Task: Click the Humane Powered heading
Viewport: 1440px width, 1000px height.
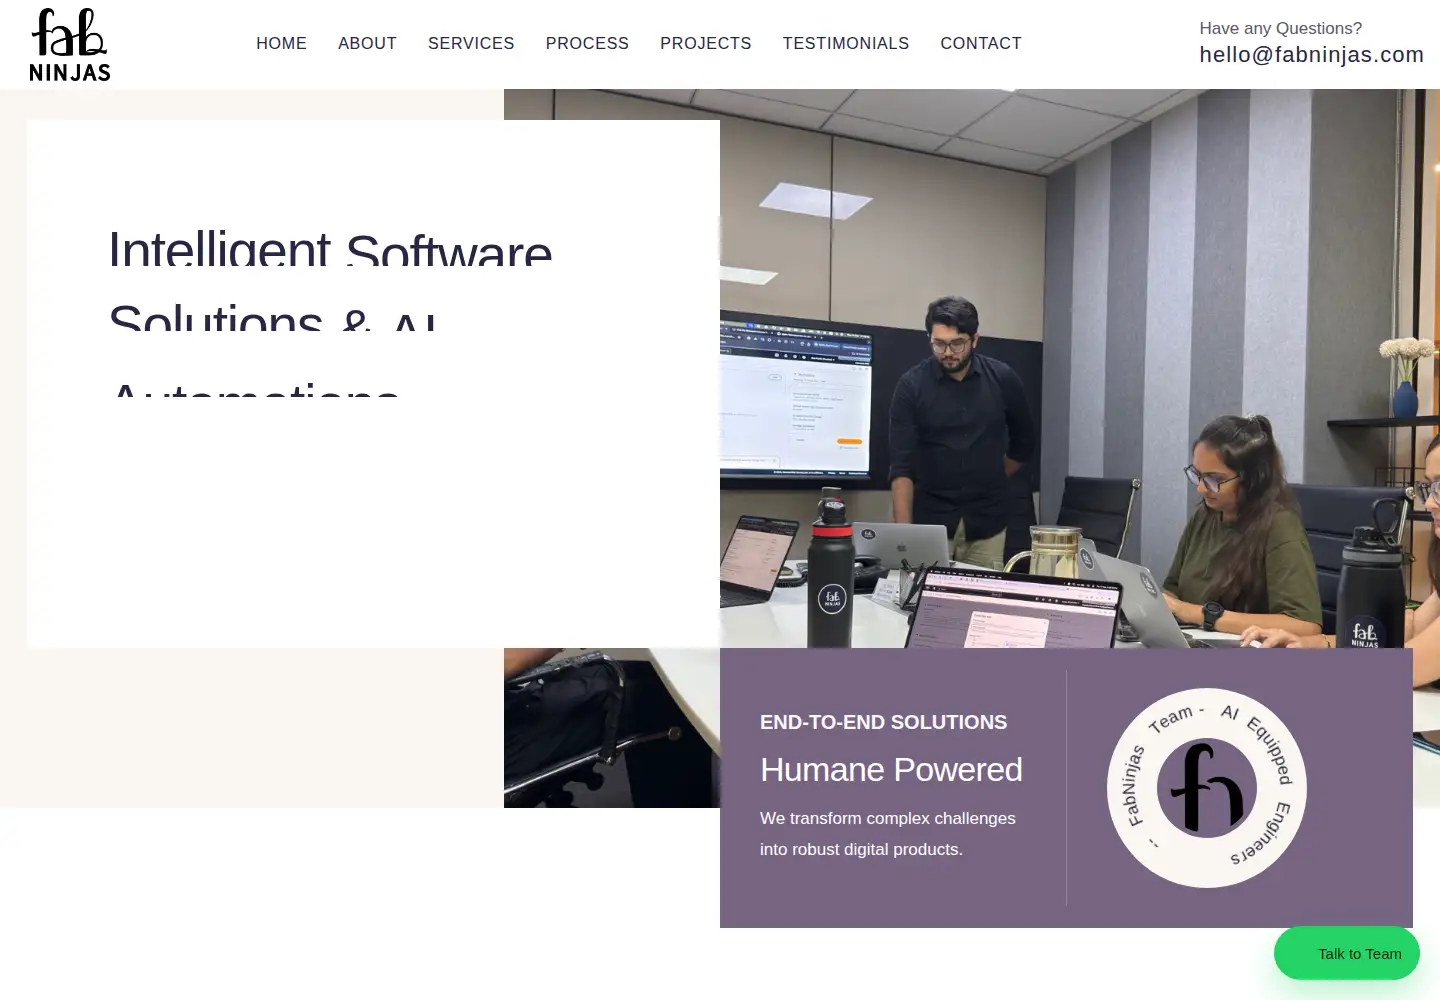Action: tap(891, 770)
